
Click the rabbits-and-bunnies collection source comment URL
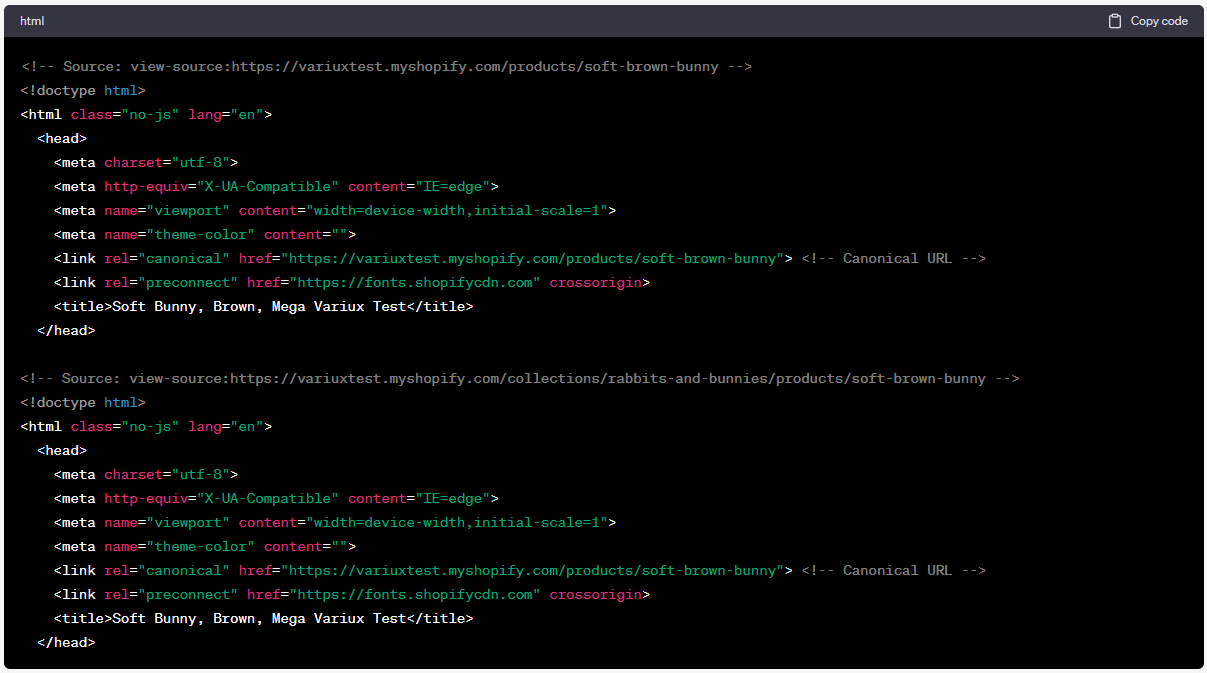[x=520, y=378]
